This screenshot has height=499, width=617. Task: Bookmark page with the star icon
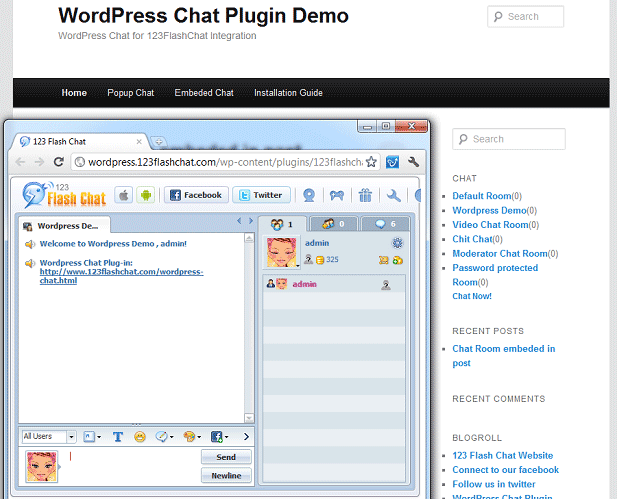pos(371,162)
